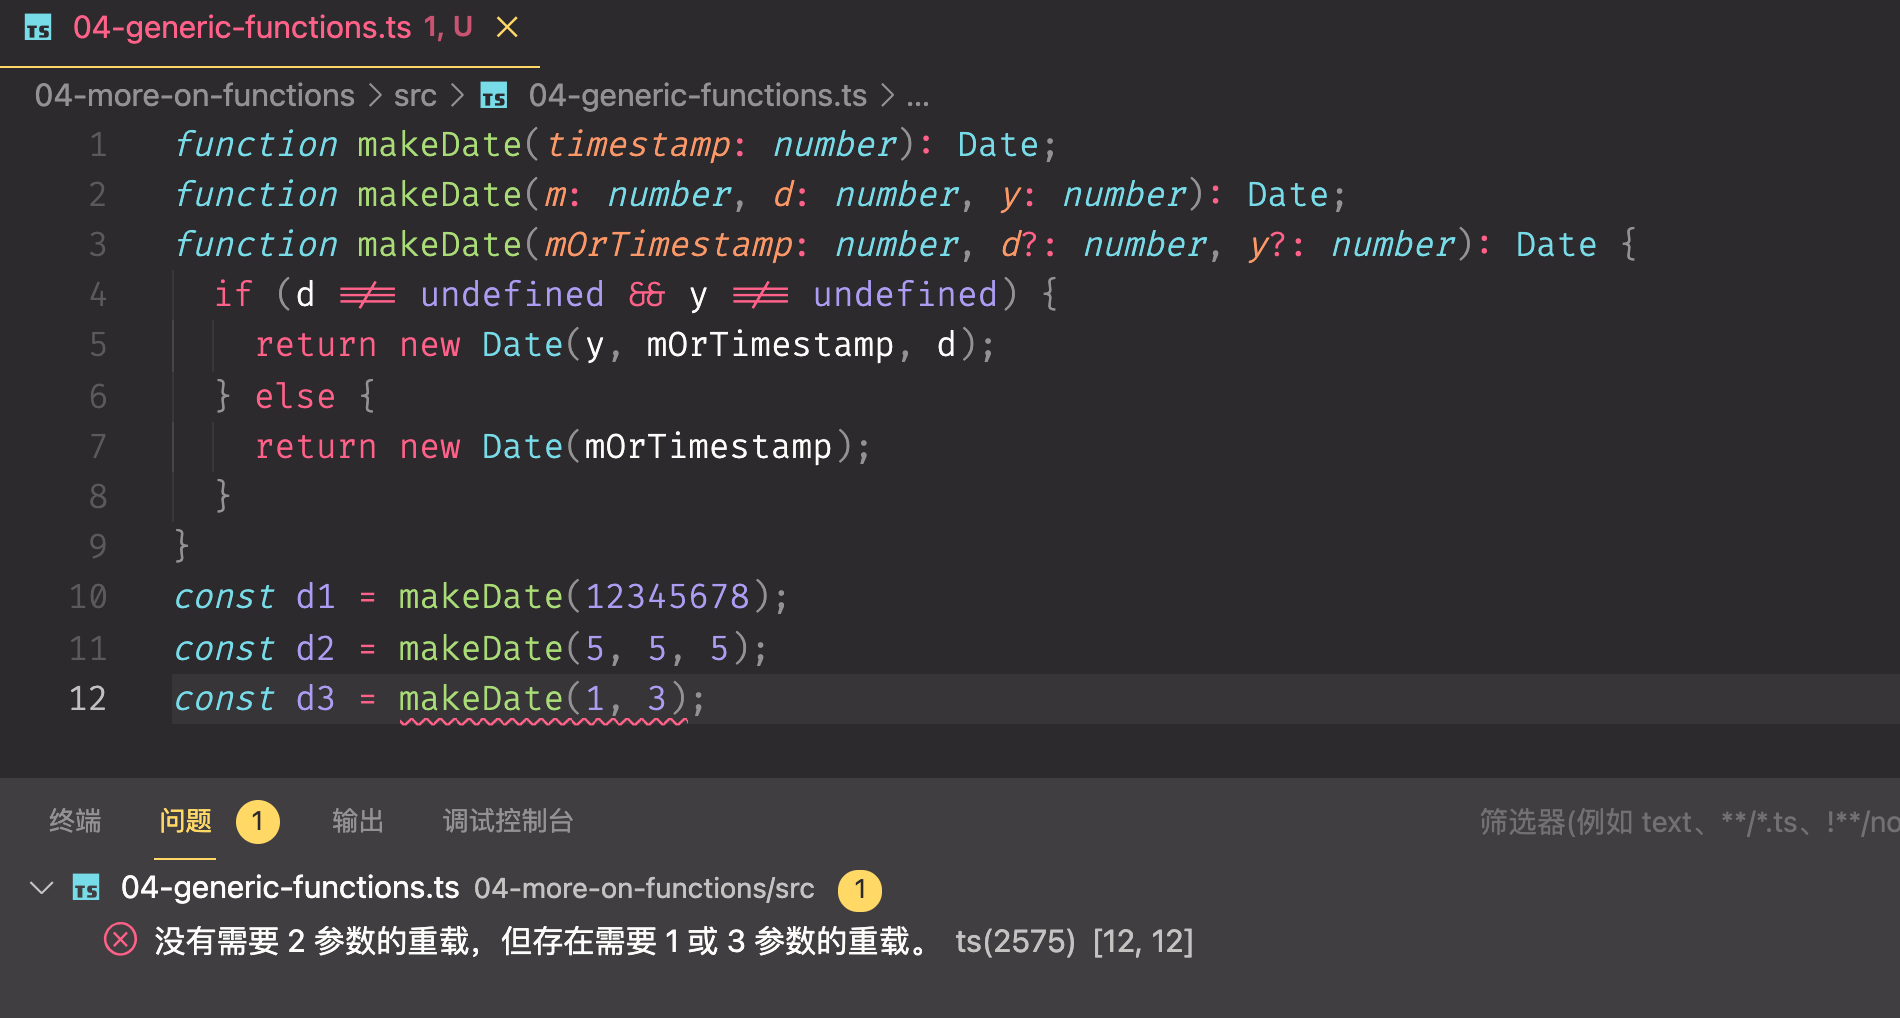This screenshot has width=1900, height=1018.
Task: Open the src breadcrumb segment
Action: point(415,96)
